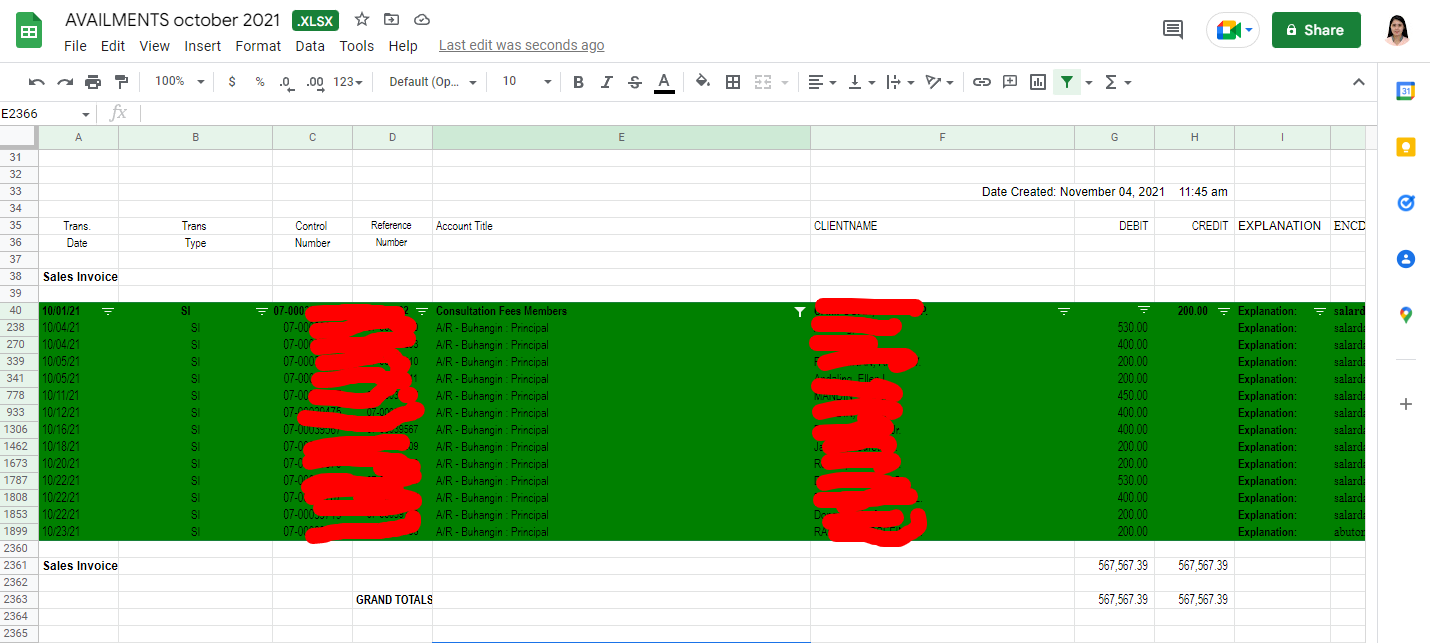Open comment history

1173,30
